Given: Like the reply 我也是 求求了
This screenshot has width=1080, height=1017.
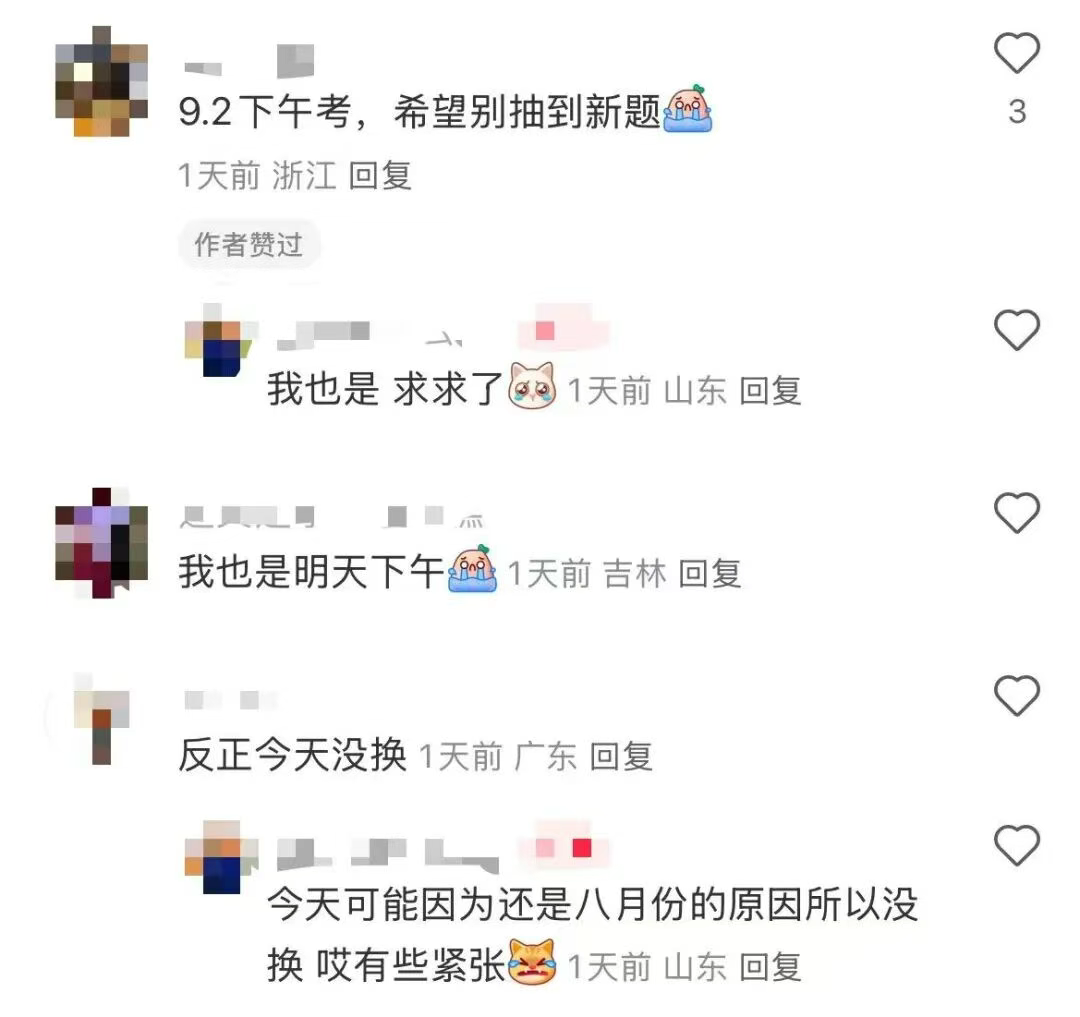Looking at the screenshot, I should pyautogui.click(x=1017, y=330).
